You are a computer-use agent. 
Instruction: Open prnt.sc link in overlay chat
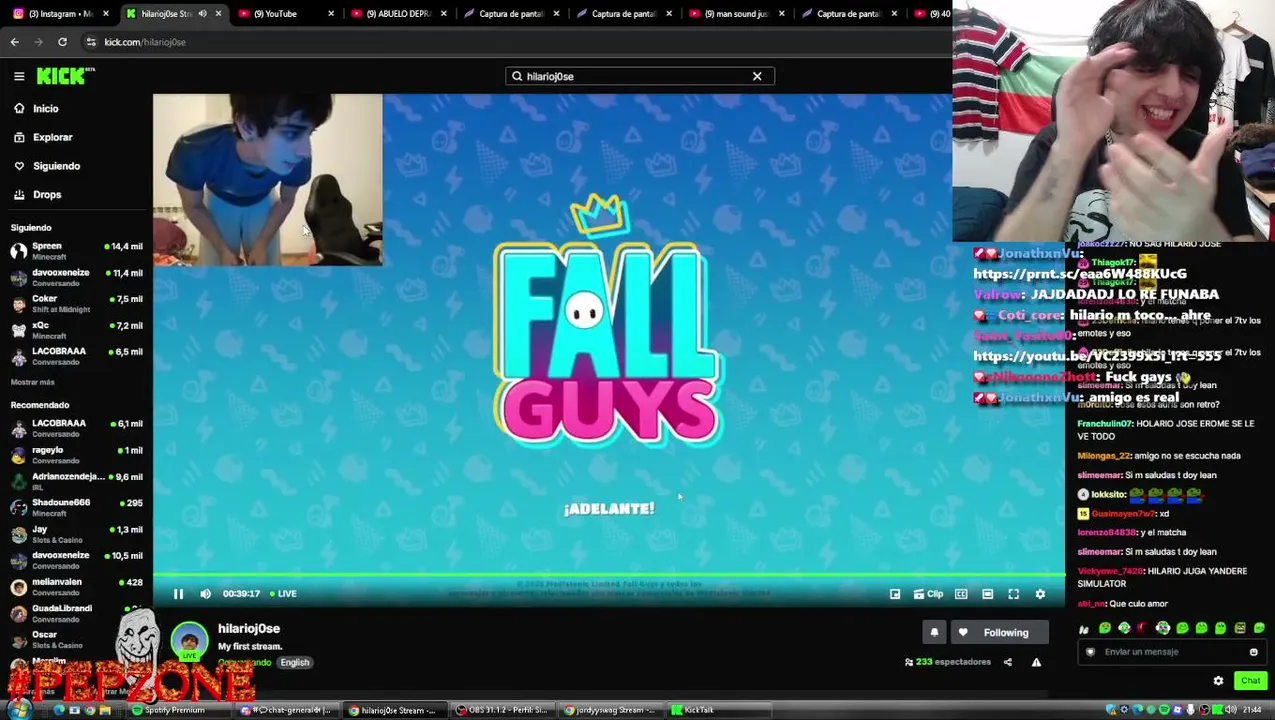click(1079, 273)
